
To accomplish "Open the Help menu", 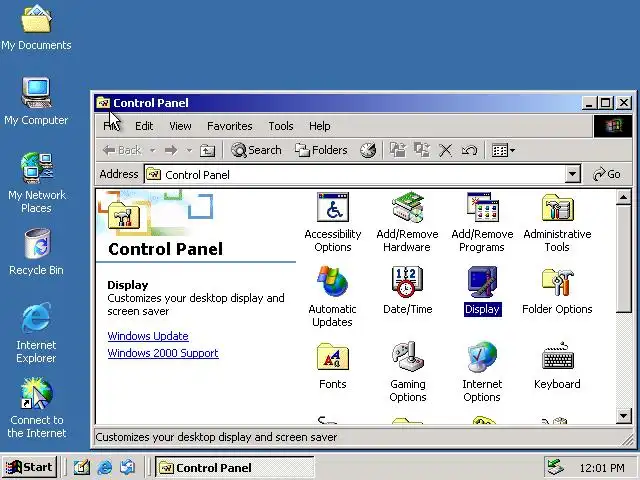I will click(320, 126).
